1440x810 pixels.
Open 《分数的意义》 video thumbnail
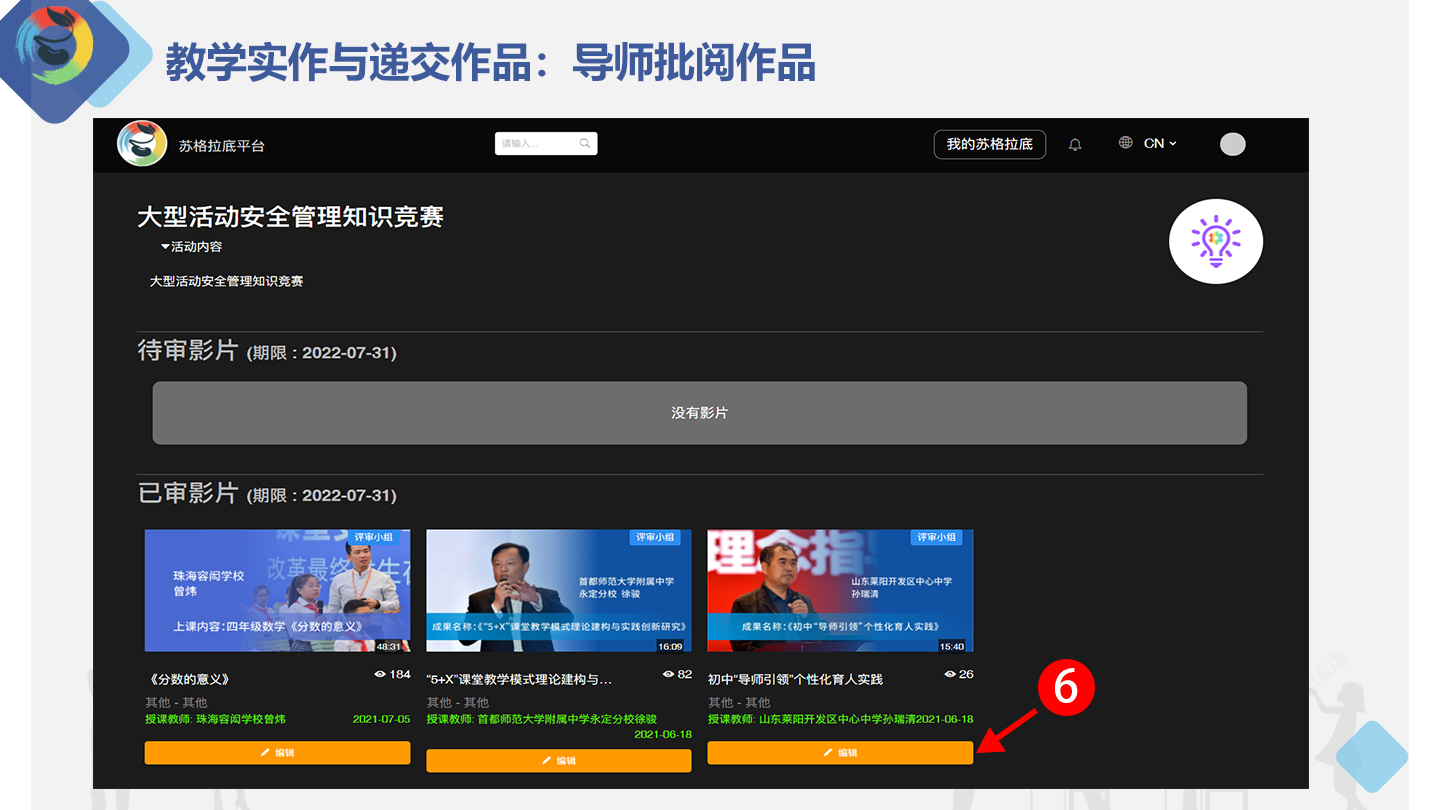(x=277, y=590)
